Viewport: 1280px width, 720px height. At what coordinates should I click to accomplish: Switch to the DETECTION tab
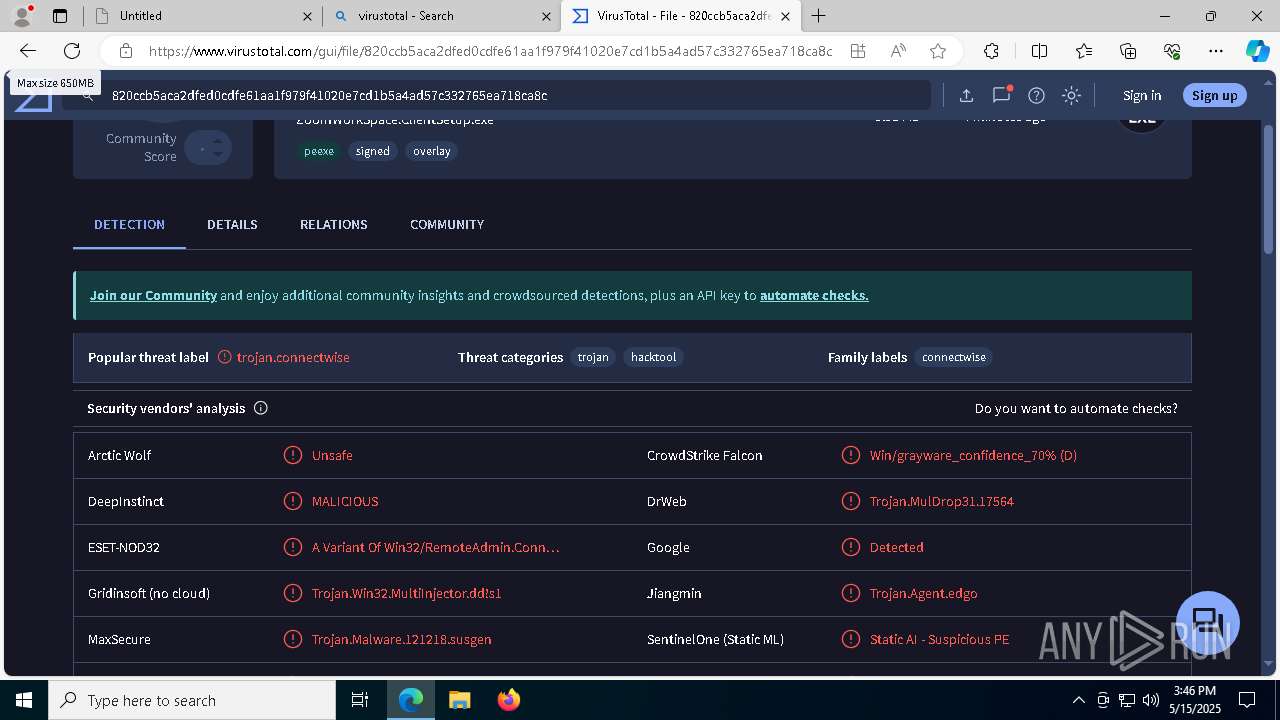click(129, 225)
